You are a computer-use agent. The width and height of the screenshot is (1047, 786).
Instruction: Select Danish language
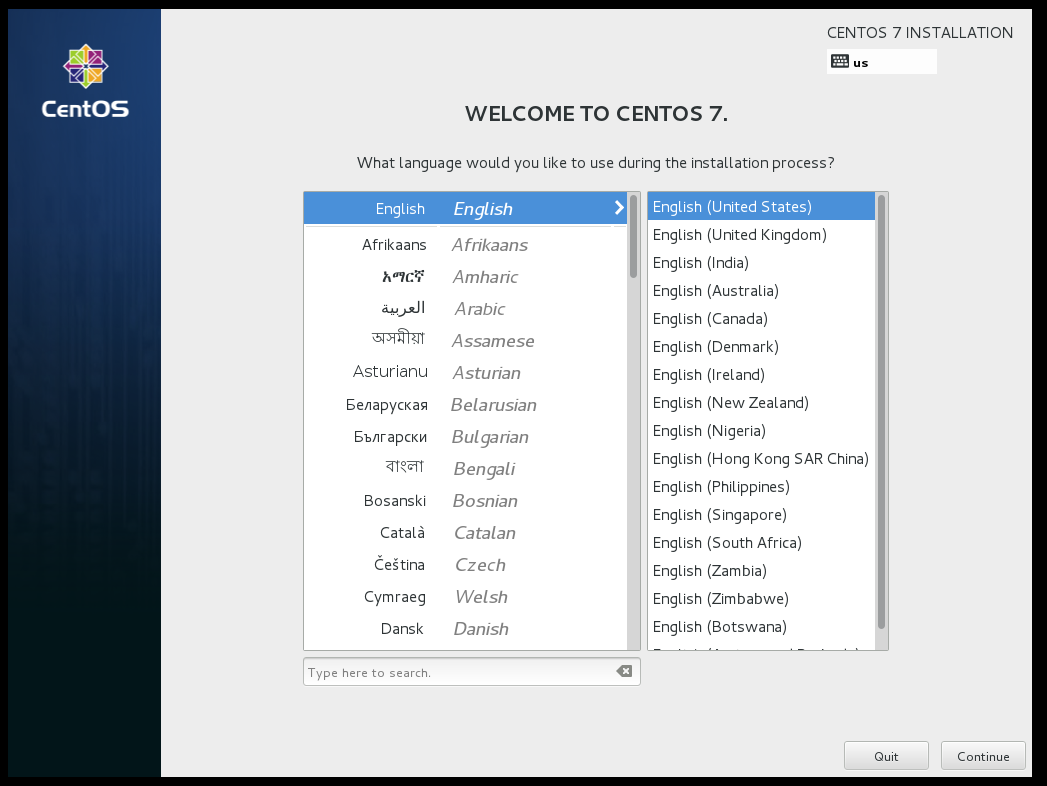pyautogui.click(x=465, y=630)
